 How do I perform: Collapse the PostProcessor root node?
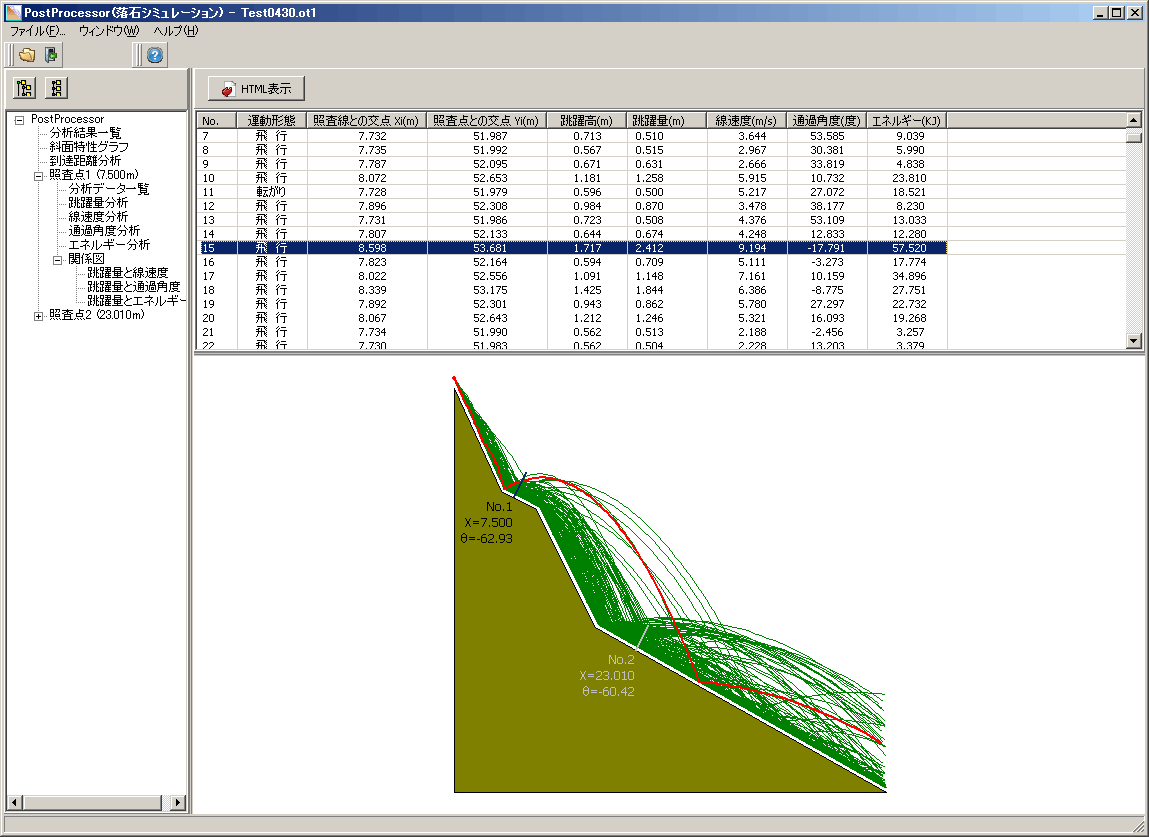pos(20,119)
